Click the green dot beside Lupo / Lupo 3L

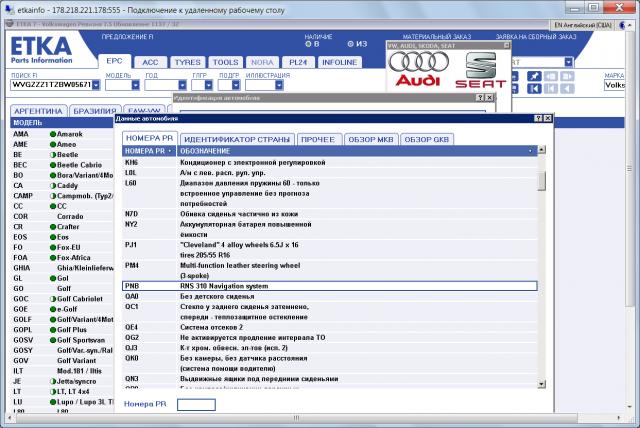pos(53,402)
